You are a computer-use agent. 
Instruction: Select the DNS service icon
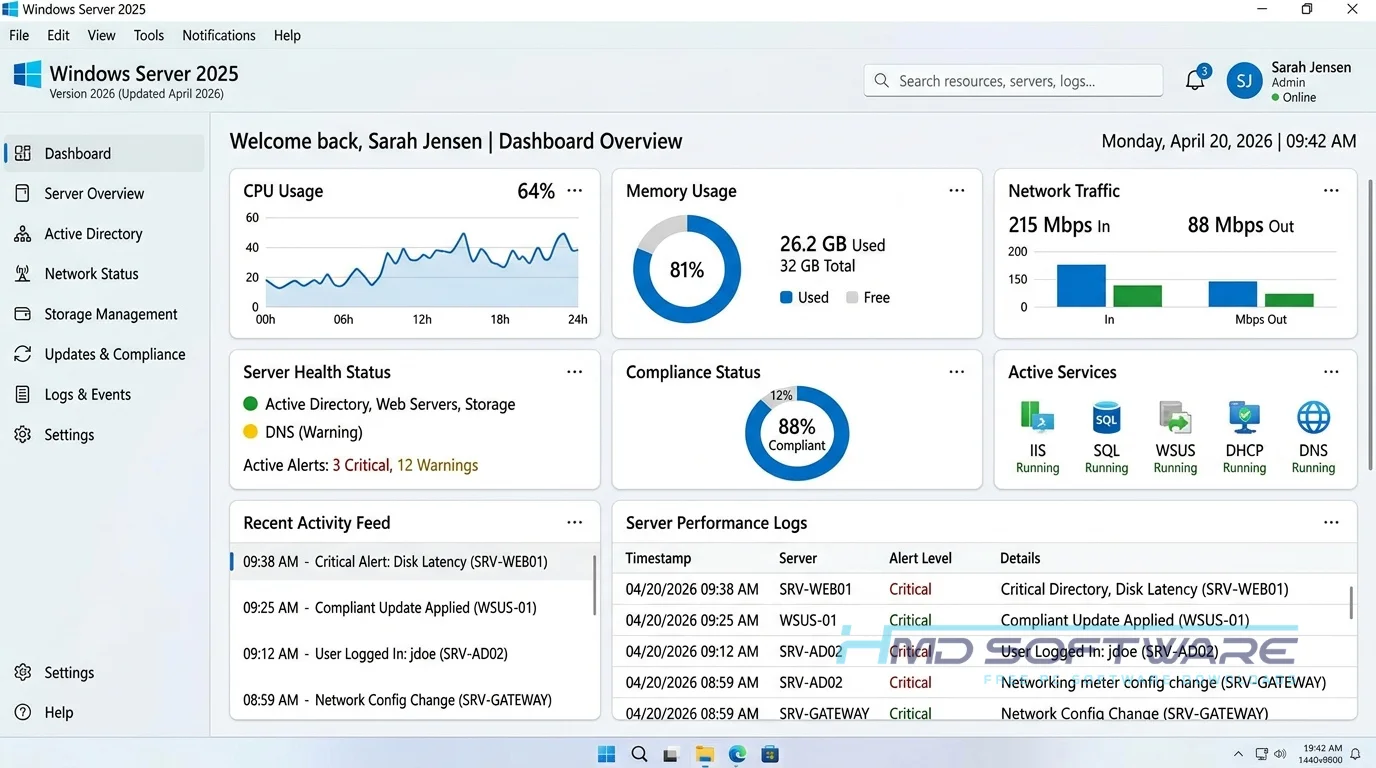point(1313,417)
